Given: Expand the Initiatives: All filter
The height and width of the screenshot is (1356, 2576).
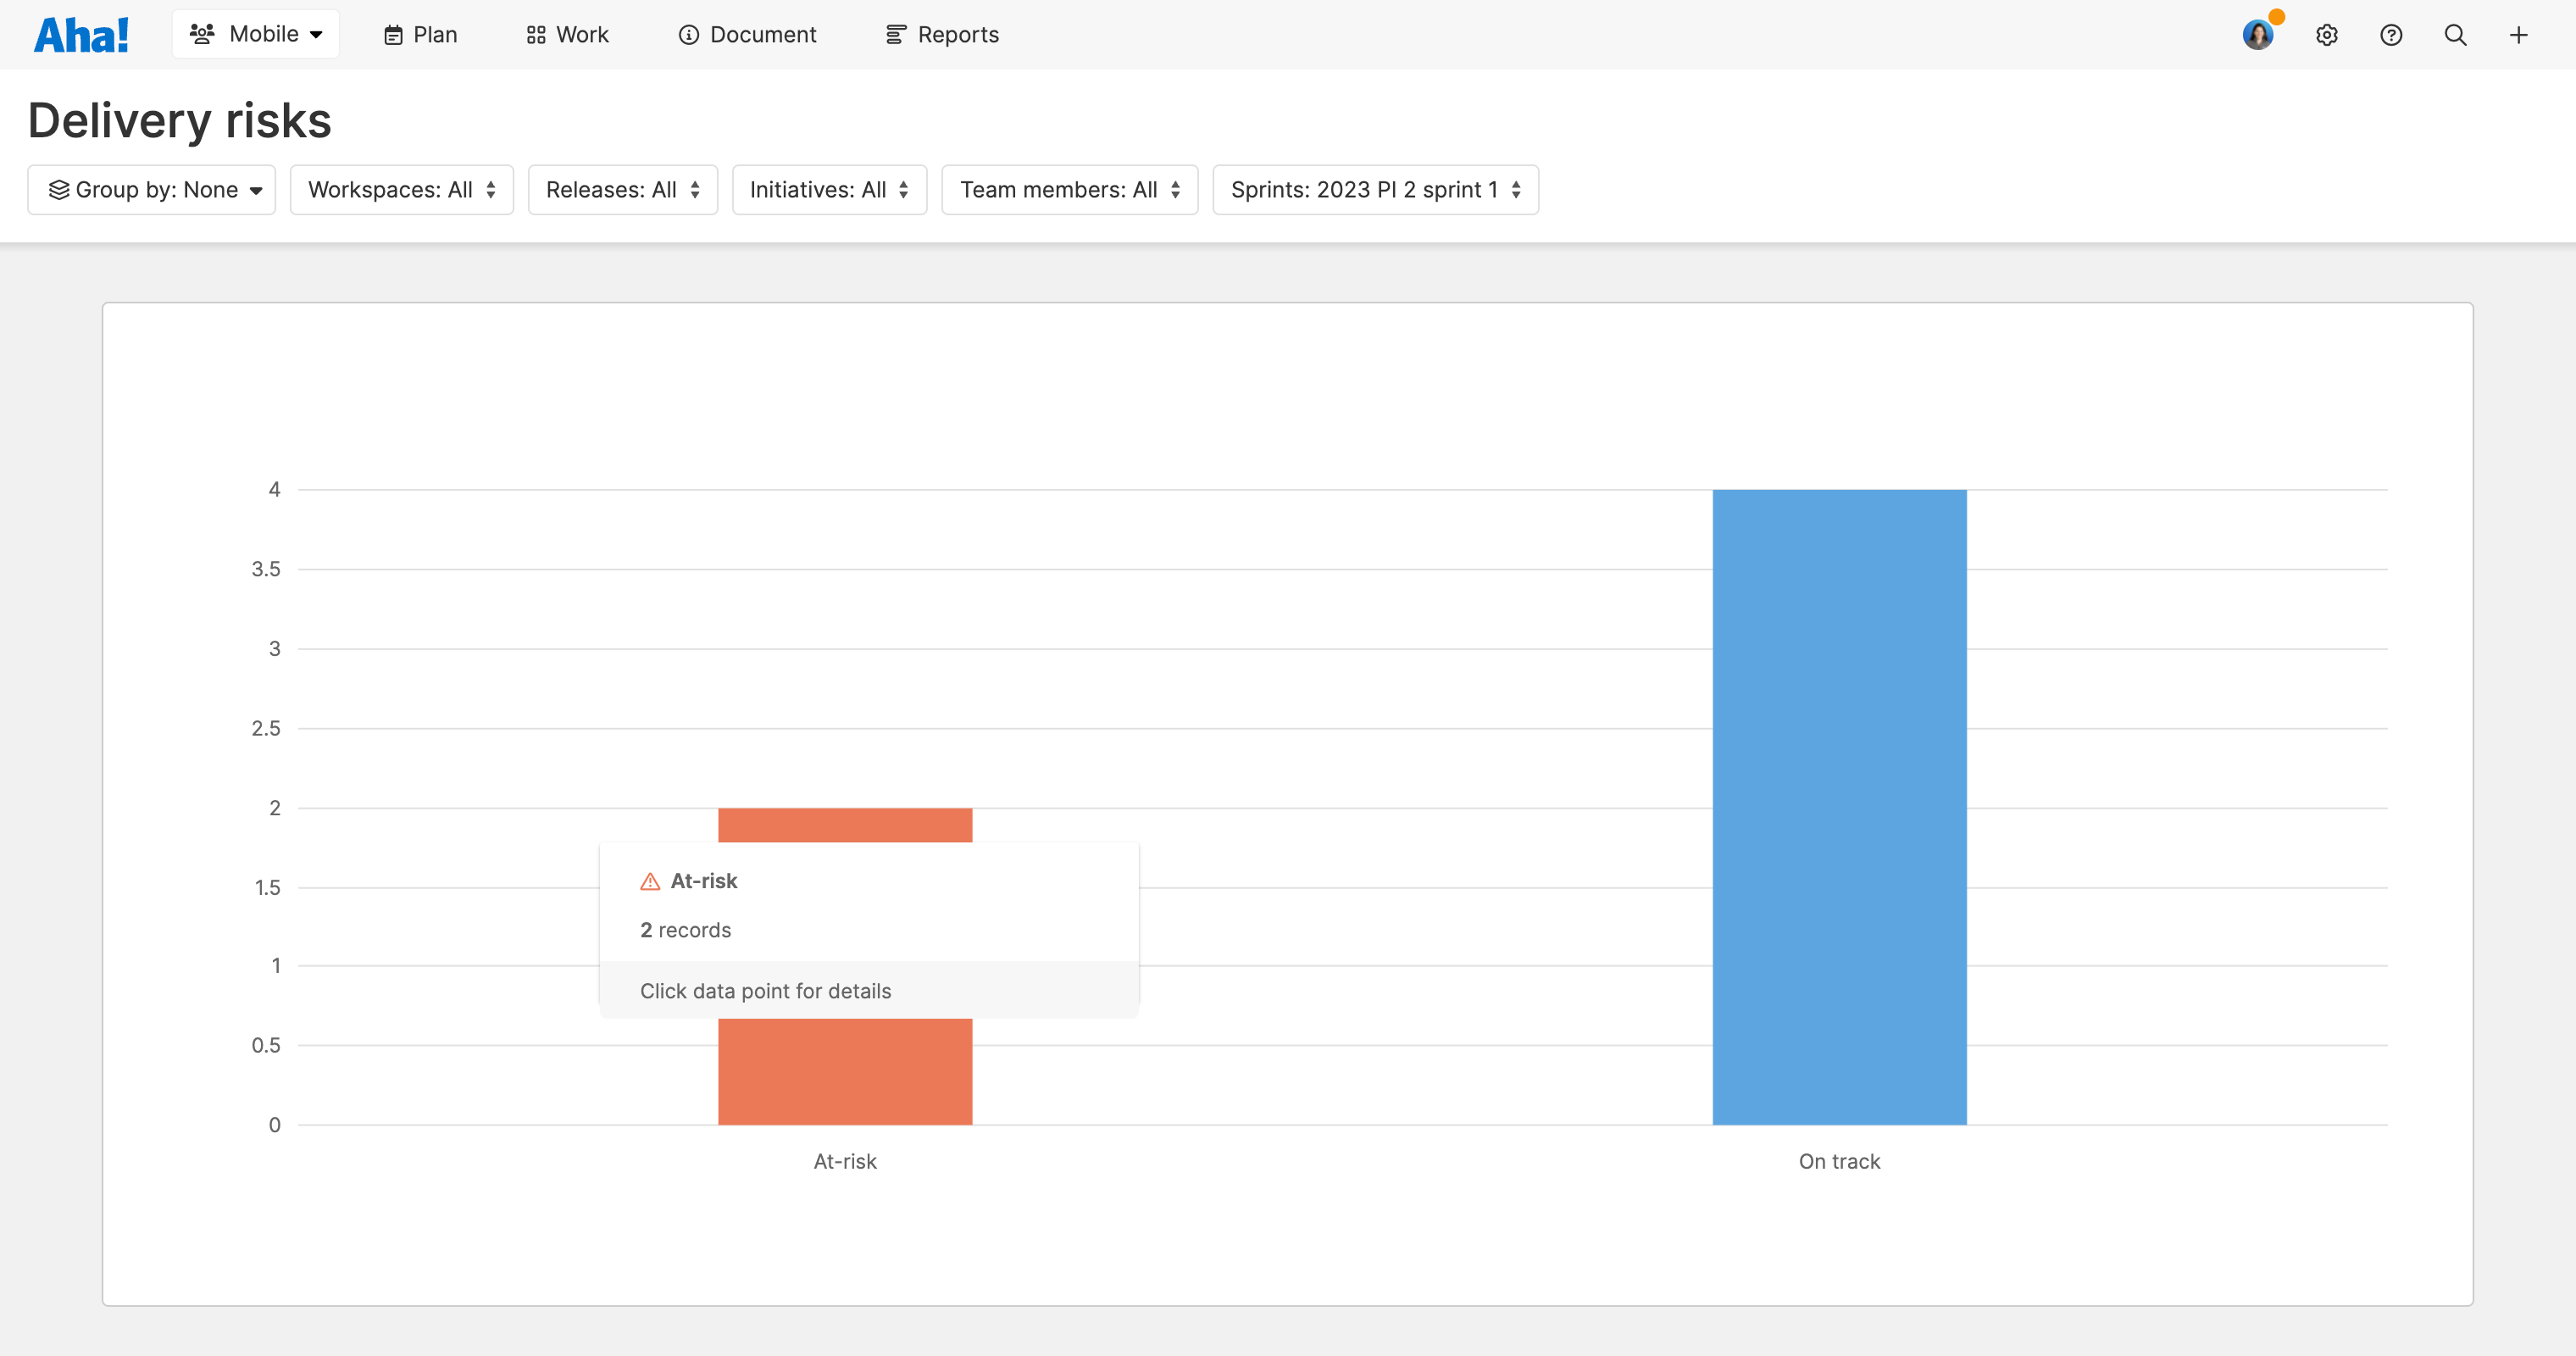Looking at the screenshot, I should pyautogui.click(x=828, y=189).
